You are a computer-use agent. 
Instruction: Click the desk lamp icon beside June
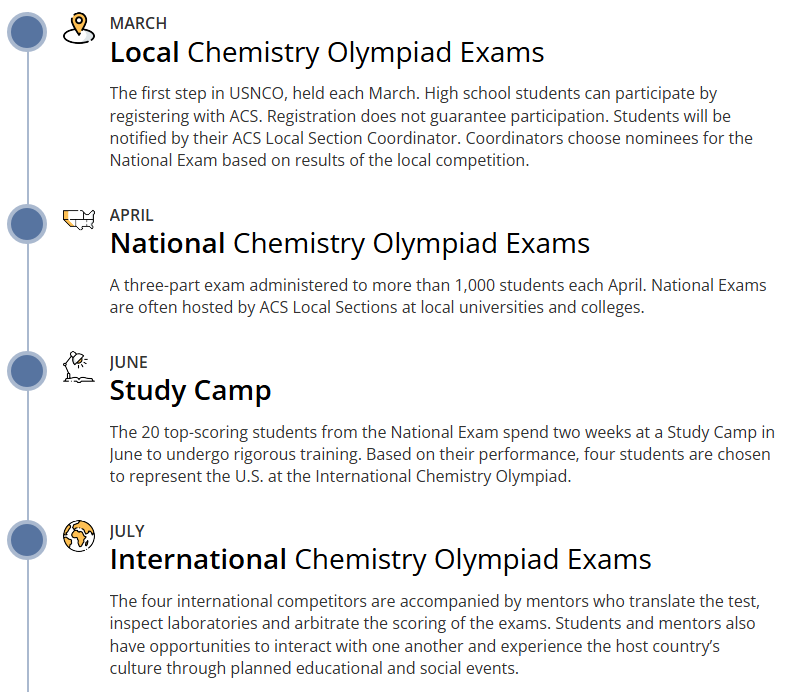[x=78, y=367]
